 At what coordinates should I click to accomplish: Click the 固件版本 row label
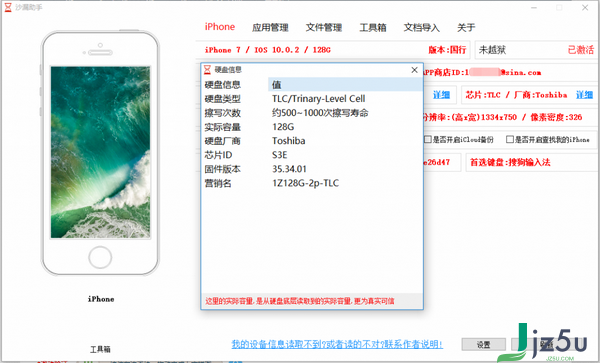point(222,169)
